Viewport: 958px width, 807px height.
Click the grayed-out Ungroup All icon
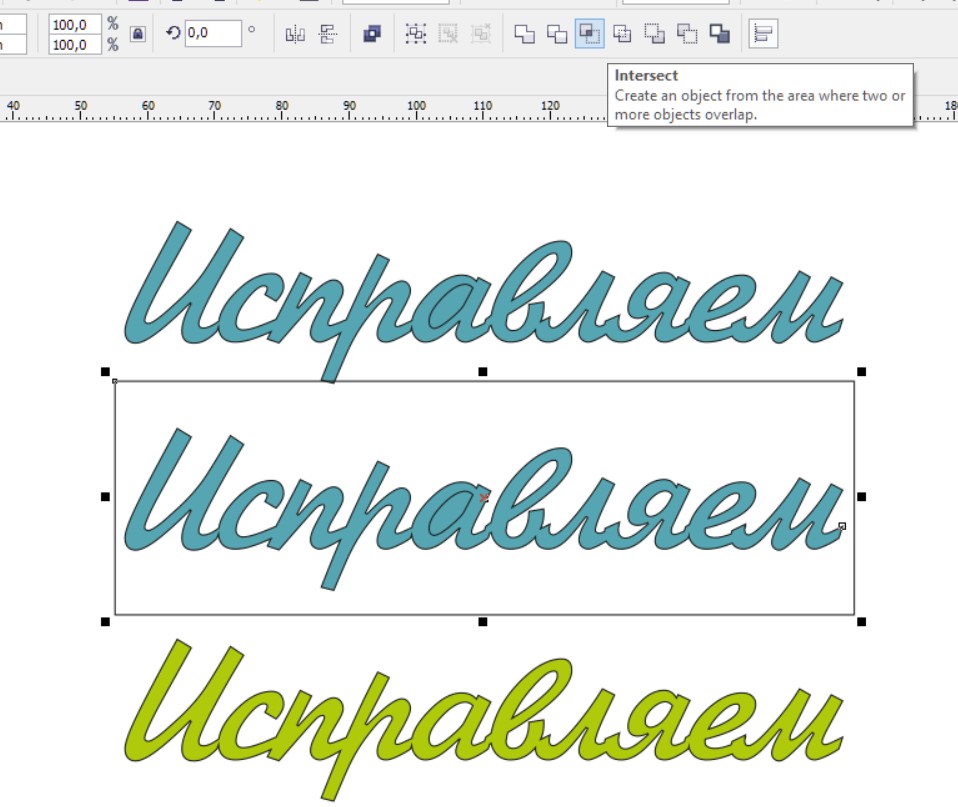point(481,34)
